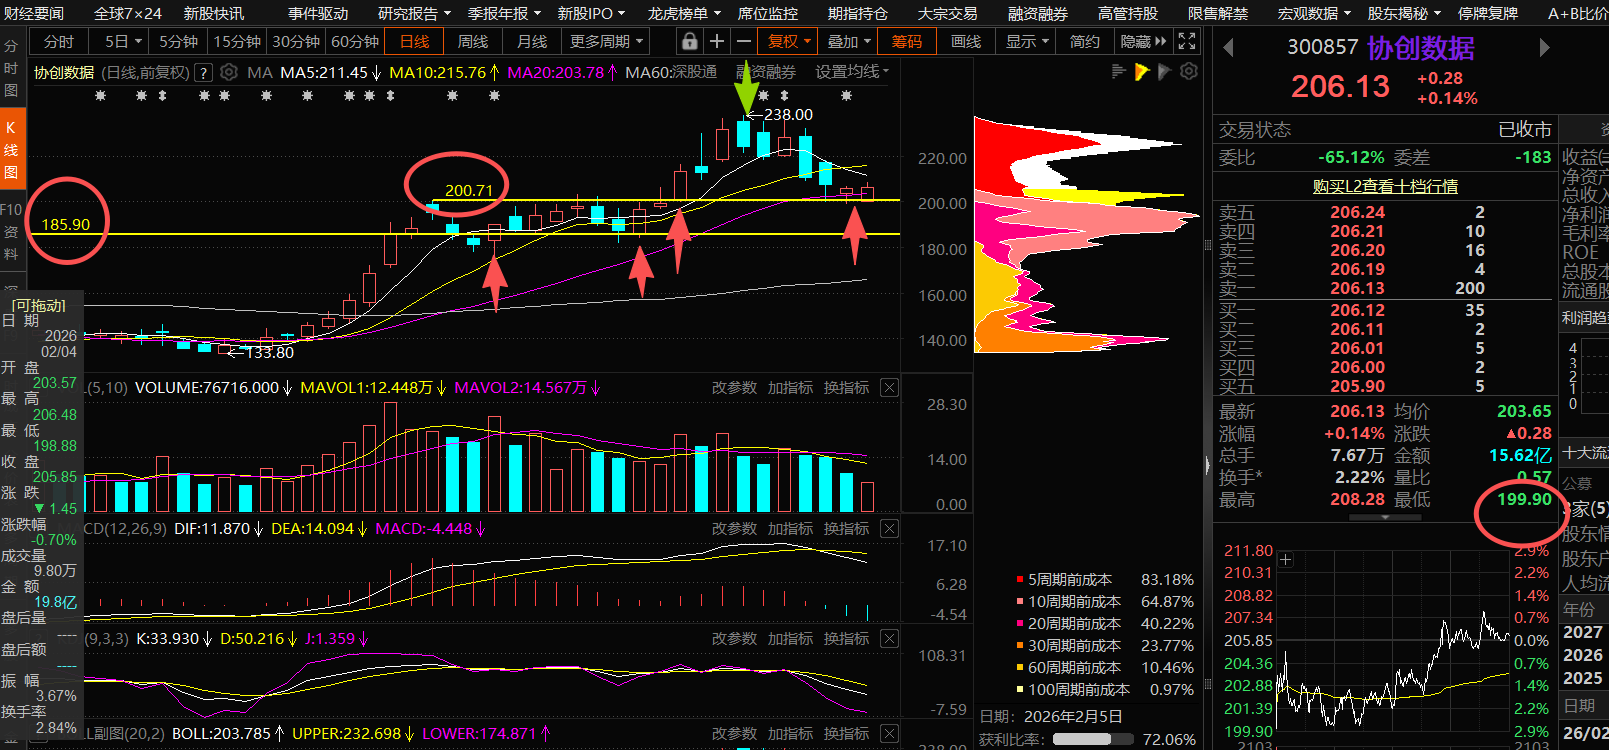This screenshot has height=750, width=1609.
Task: Select the 月线 monthly period
Action: coord(532,41)
